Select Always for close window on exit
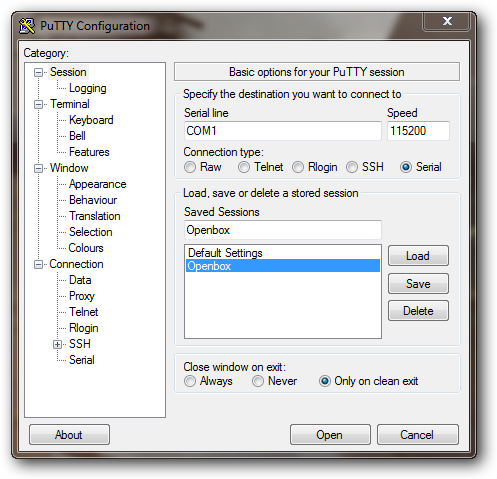Image resolution: width=497 pixels, height=479 pixels. point(190,381)
